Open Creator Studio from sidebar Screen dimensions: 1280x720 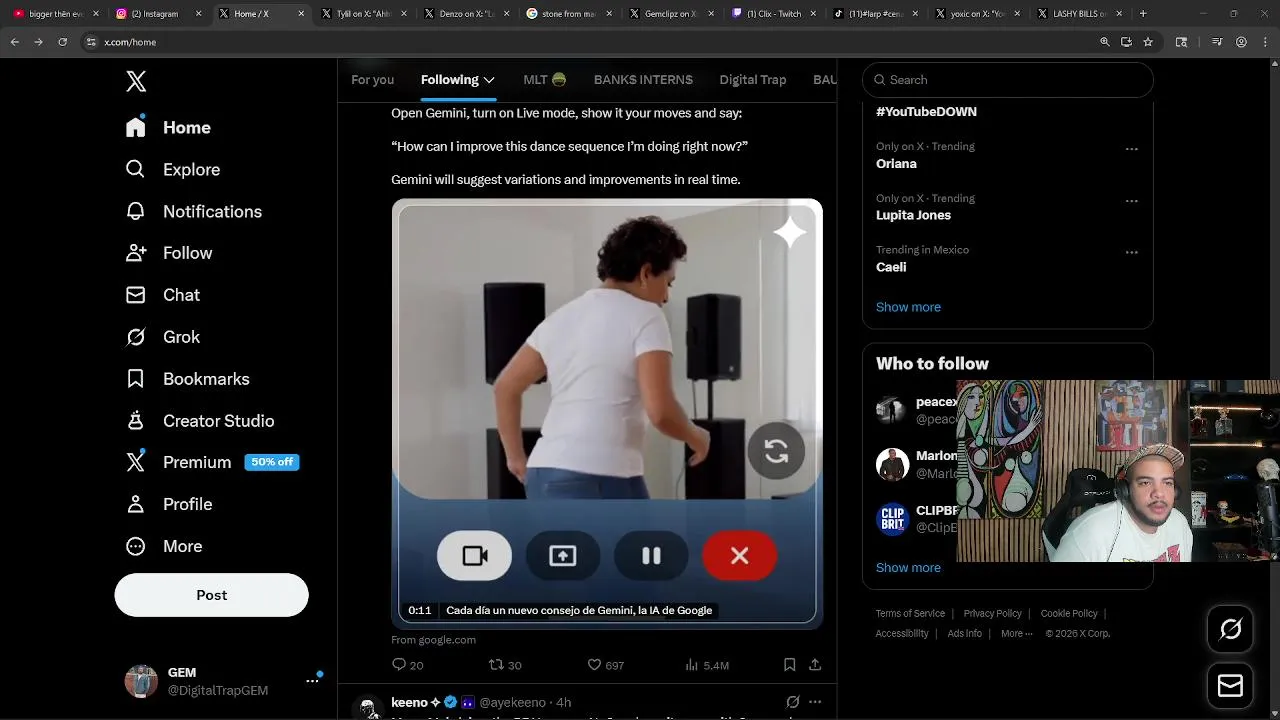[199, 421]
